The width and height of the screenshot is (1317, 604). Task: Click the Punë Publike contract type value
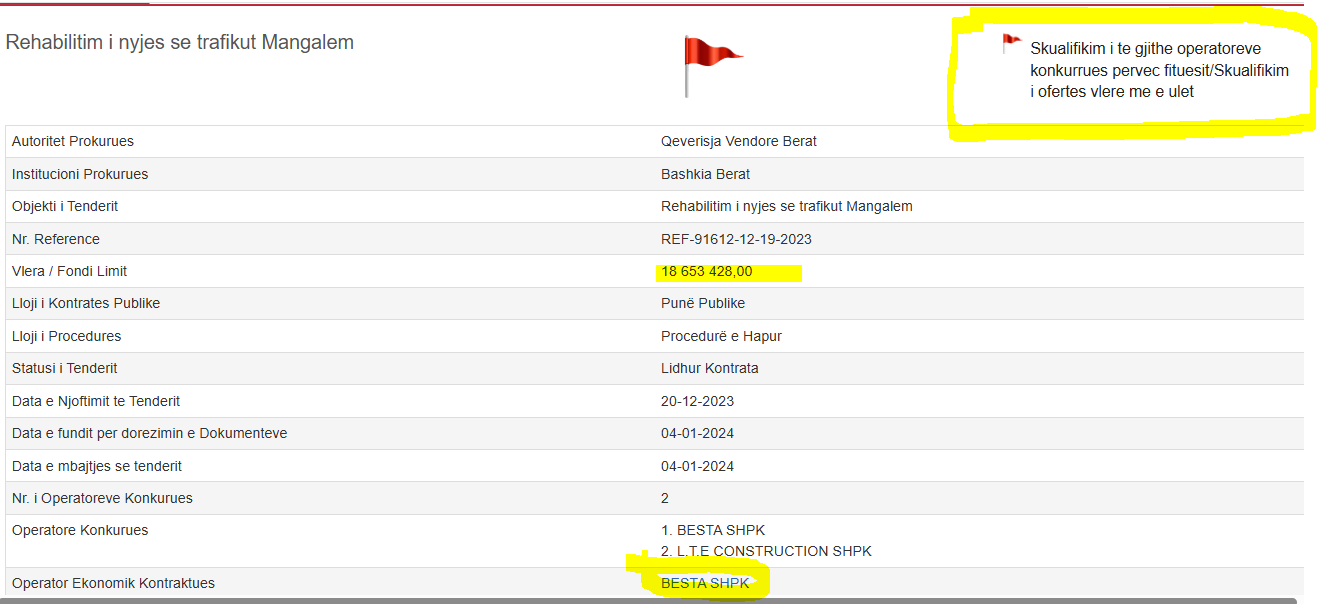tap(703, 303)
